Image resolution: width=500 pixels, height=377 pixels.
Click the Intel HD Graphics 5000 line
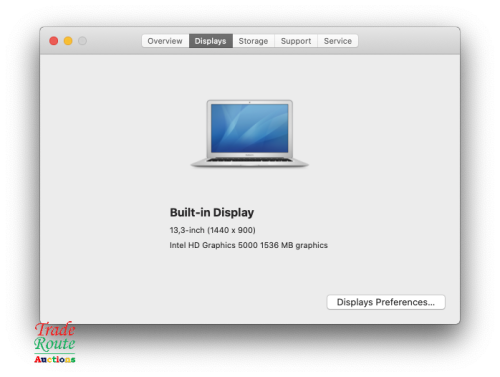249,245
